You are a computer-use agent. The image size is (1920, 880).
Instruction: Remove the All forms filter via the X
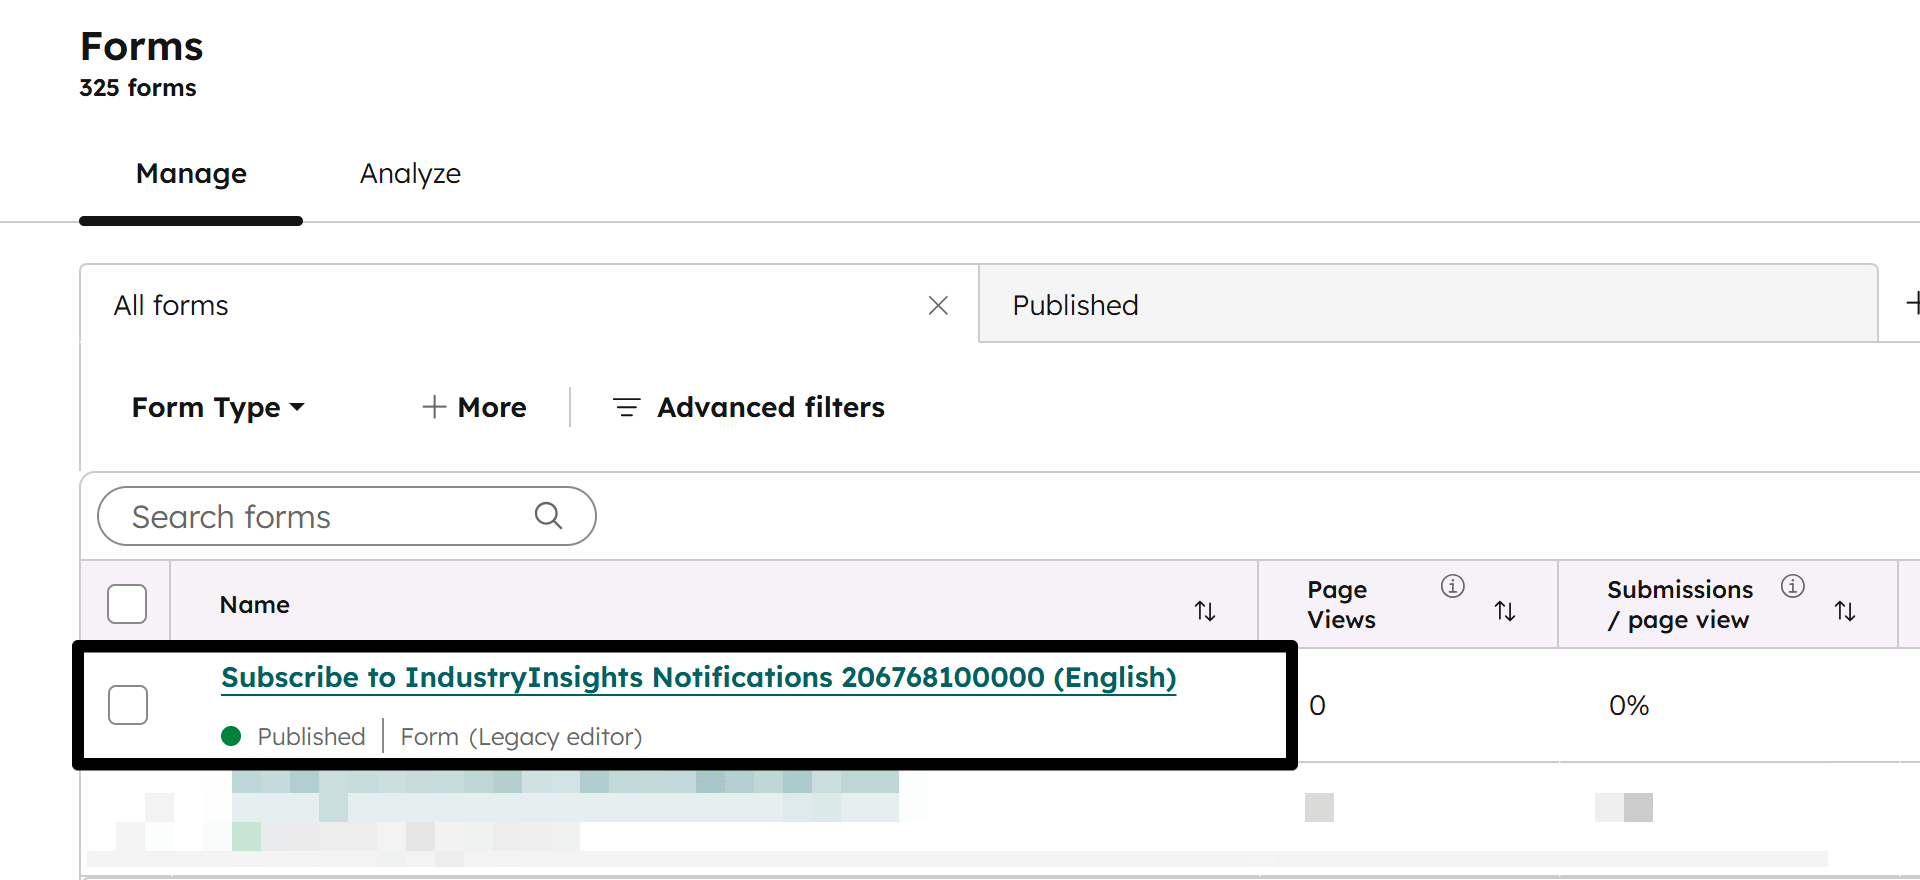pos(938,305)
